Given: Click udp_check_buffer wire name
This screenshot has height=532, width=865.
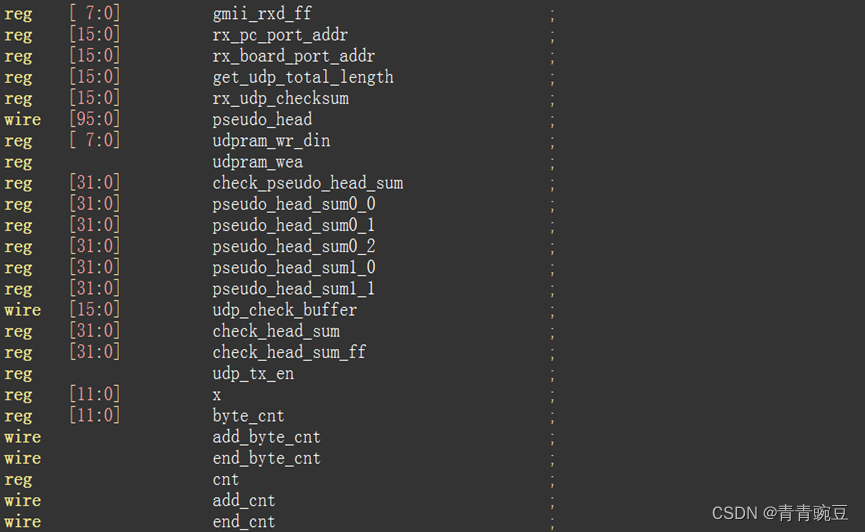Looking at the screenshot, I should click(x=285, y=310).
